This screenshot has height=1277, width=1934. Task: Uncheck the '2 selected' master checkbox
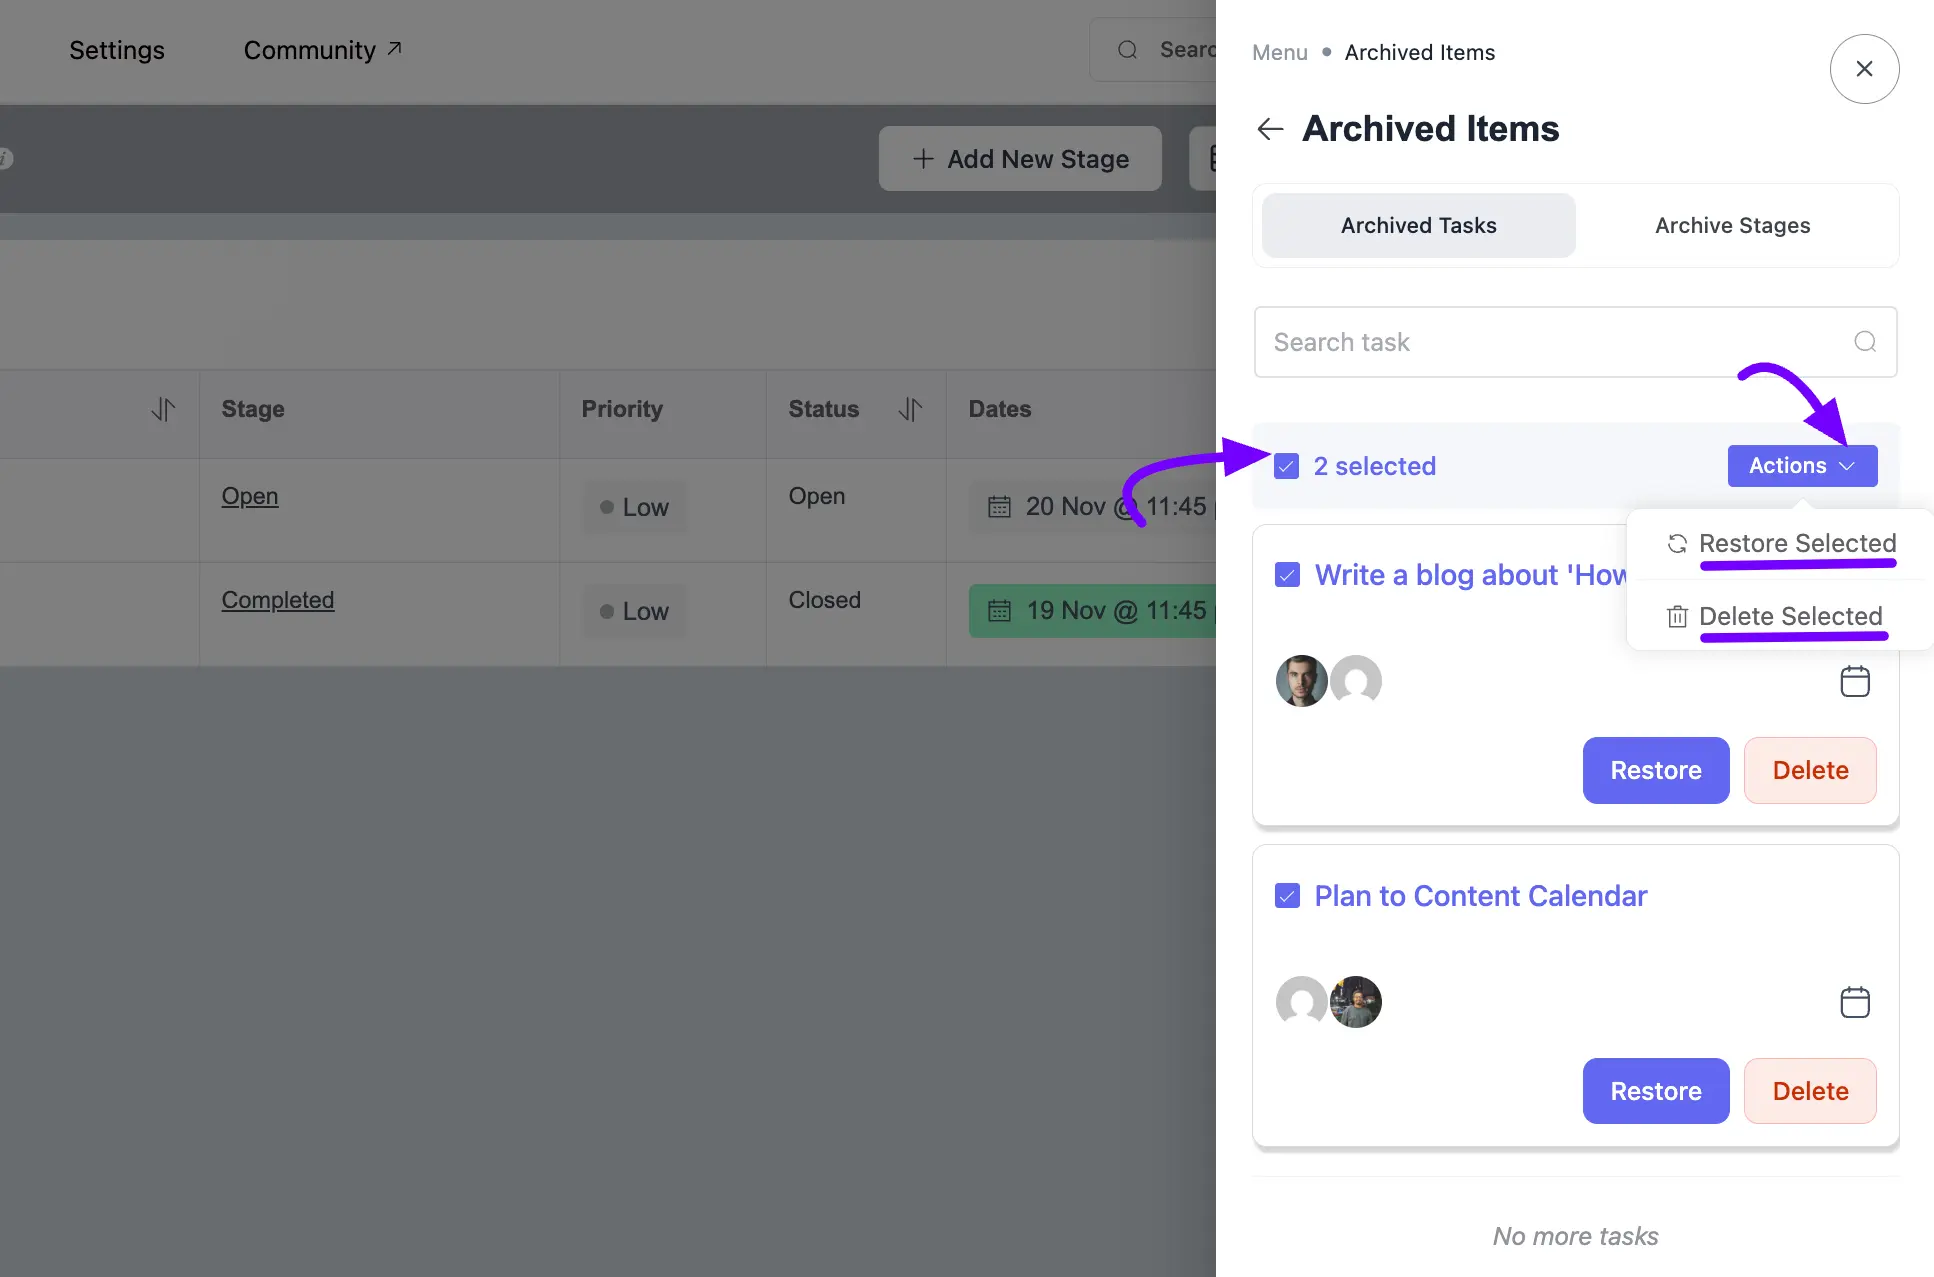(1286, 466)
